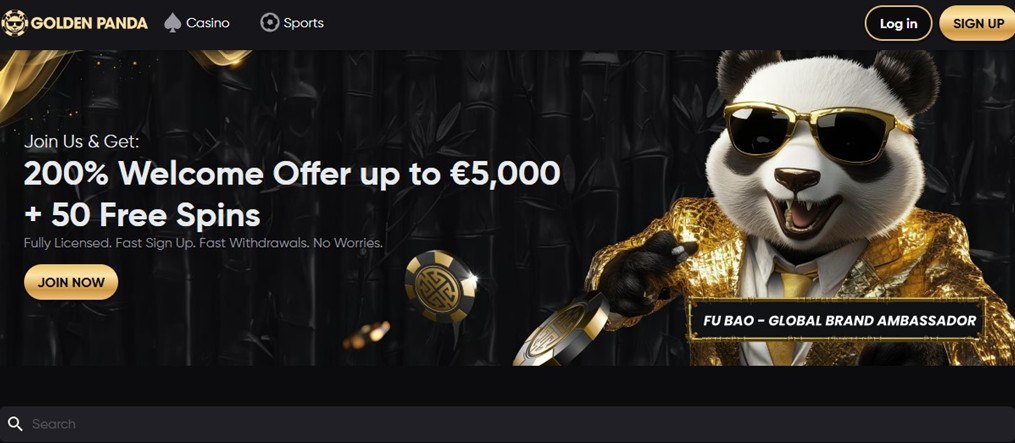This screenshot has height=443, width=1015.
Task: Select the spade icon next to Casino
Action: 172,23
